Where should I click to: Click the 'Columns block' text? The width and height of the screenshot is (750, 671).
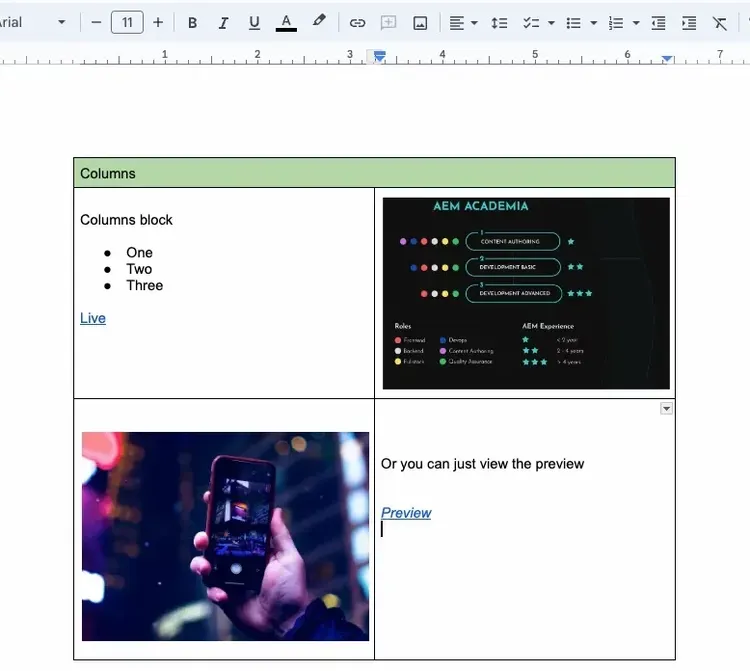point(126,220)
